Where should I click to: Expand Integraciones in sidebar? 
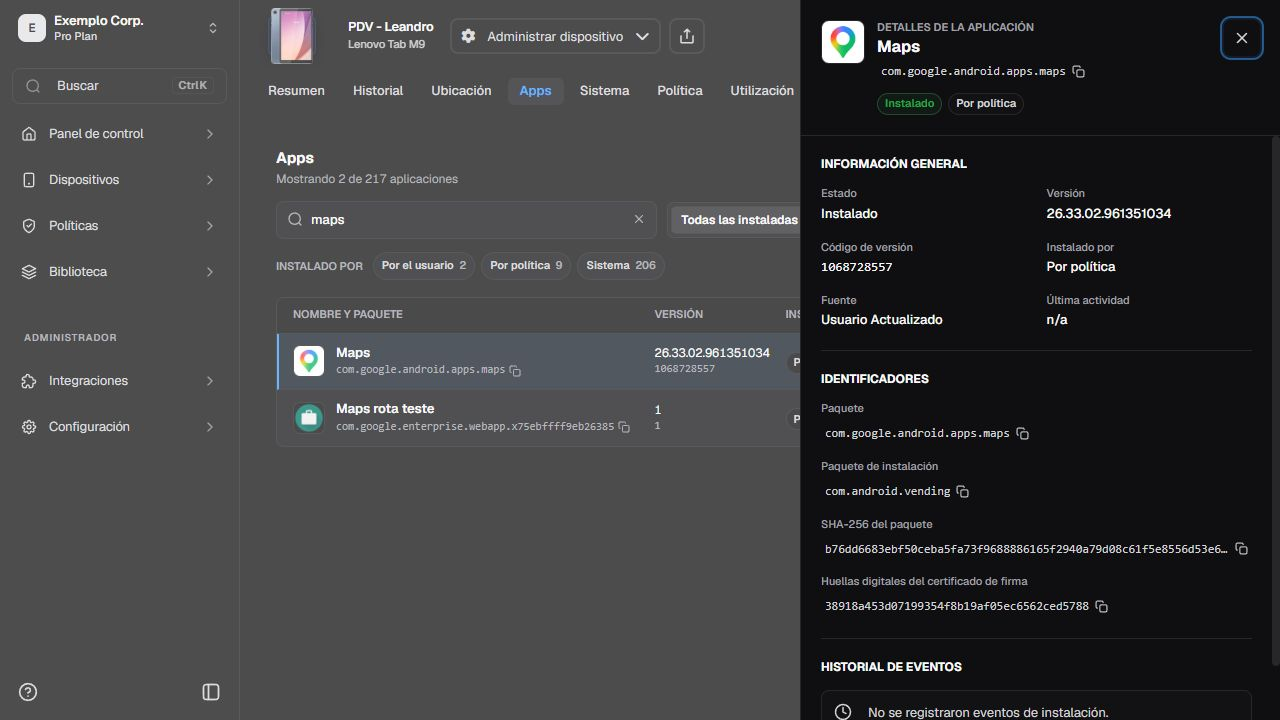[119, 381]
